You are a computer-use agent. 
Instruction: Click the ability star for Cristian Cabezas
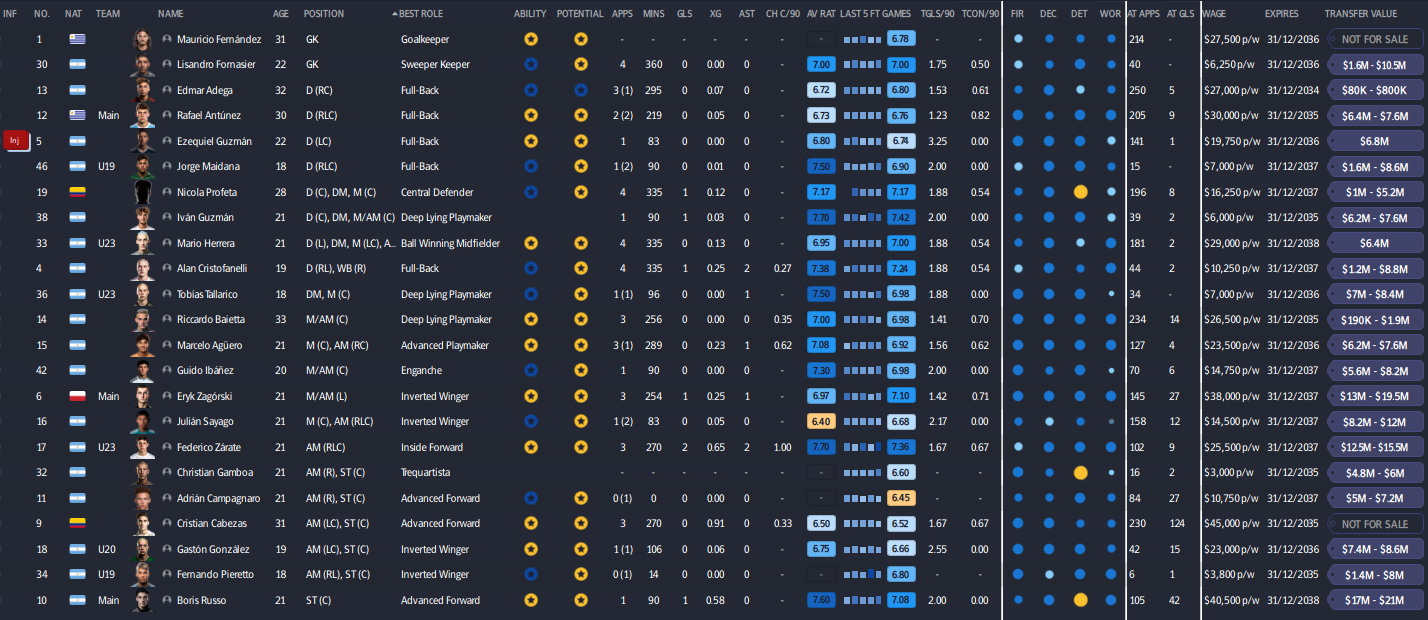point(531,523)
